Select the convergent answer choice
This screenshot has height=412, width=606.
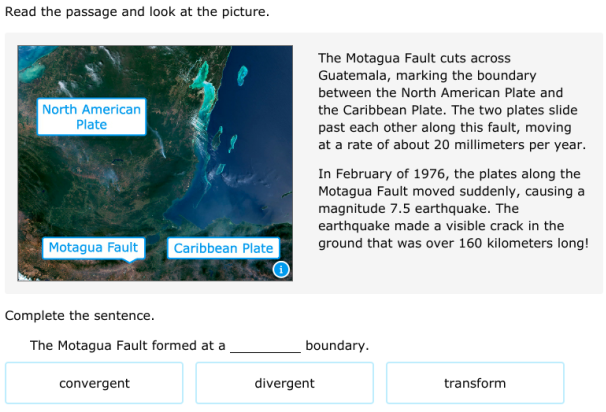coord(94,383)
